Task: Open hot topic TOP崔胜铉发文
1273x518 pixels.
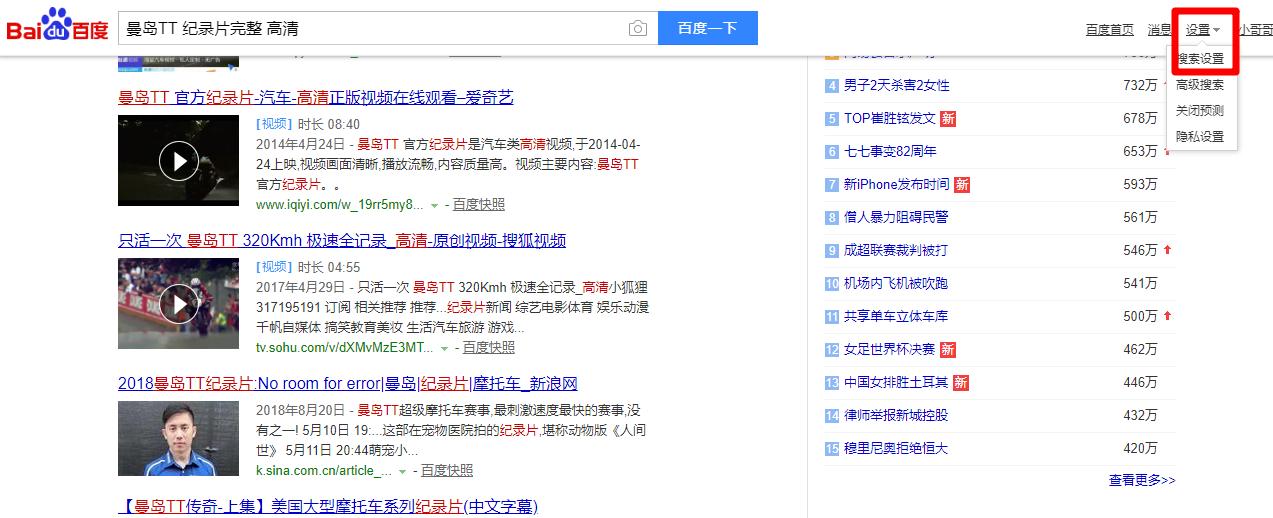Action: point(890,118)
